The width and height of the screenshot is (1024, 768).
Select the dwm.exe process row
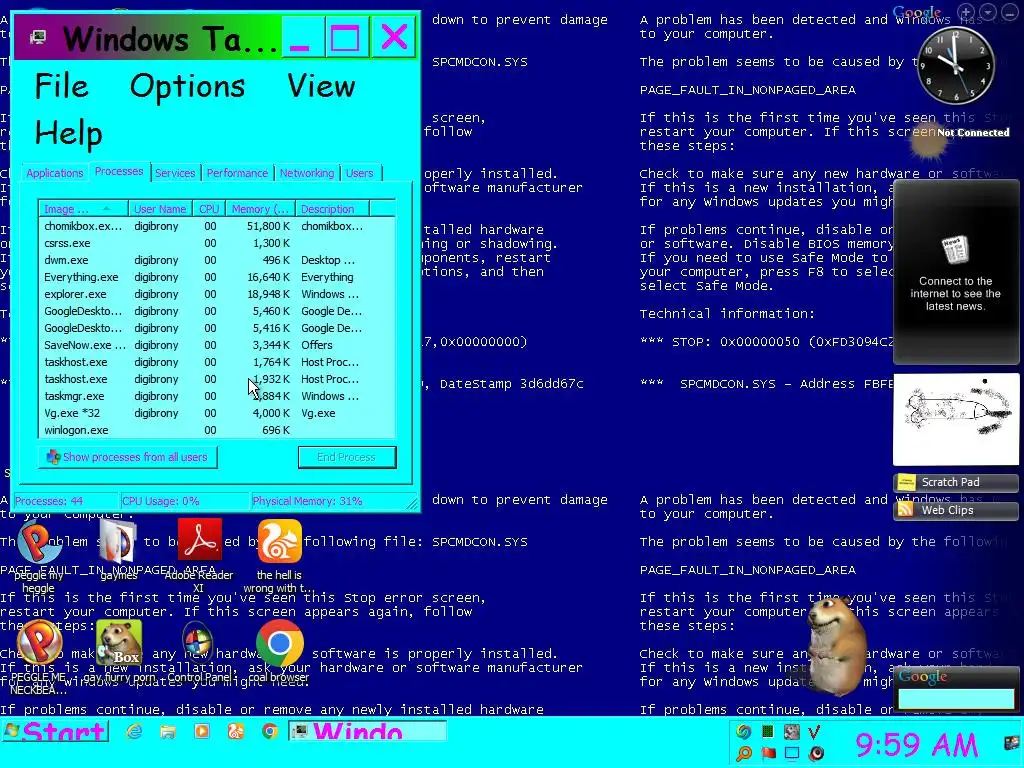[217, 260]
